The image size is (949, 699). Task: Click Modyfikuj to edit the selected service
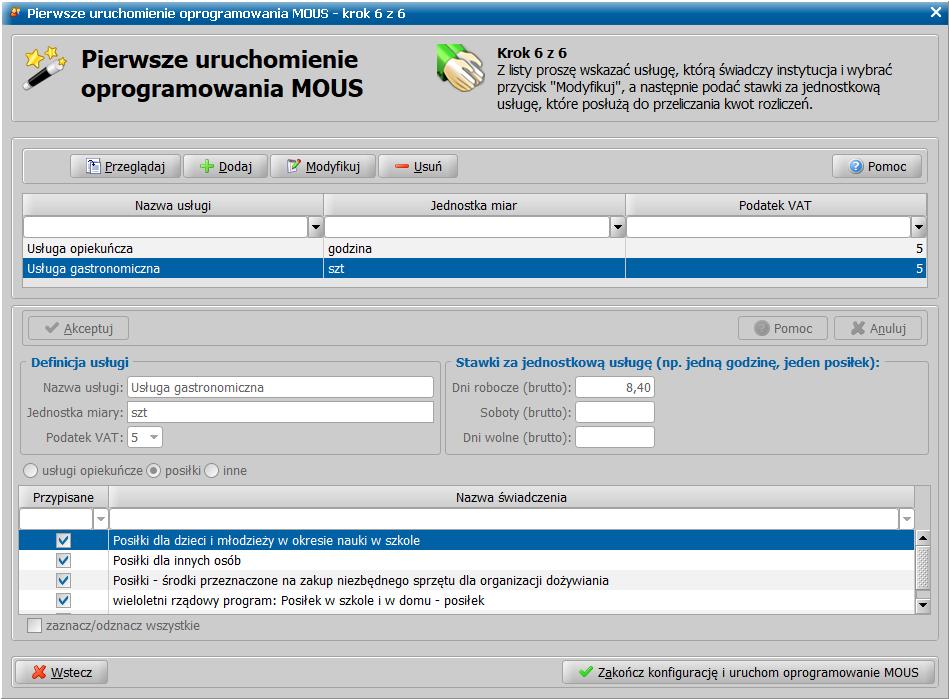tap(323, 166)
